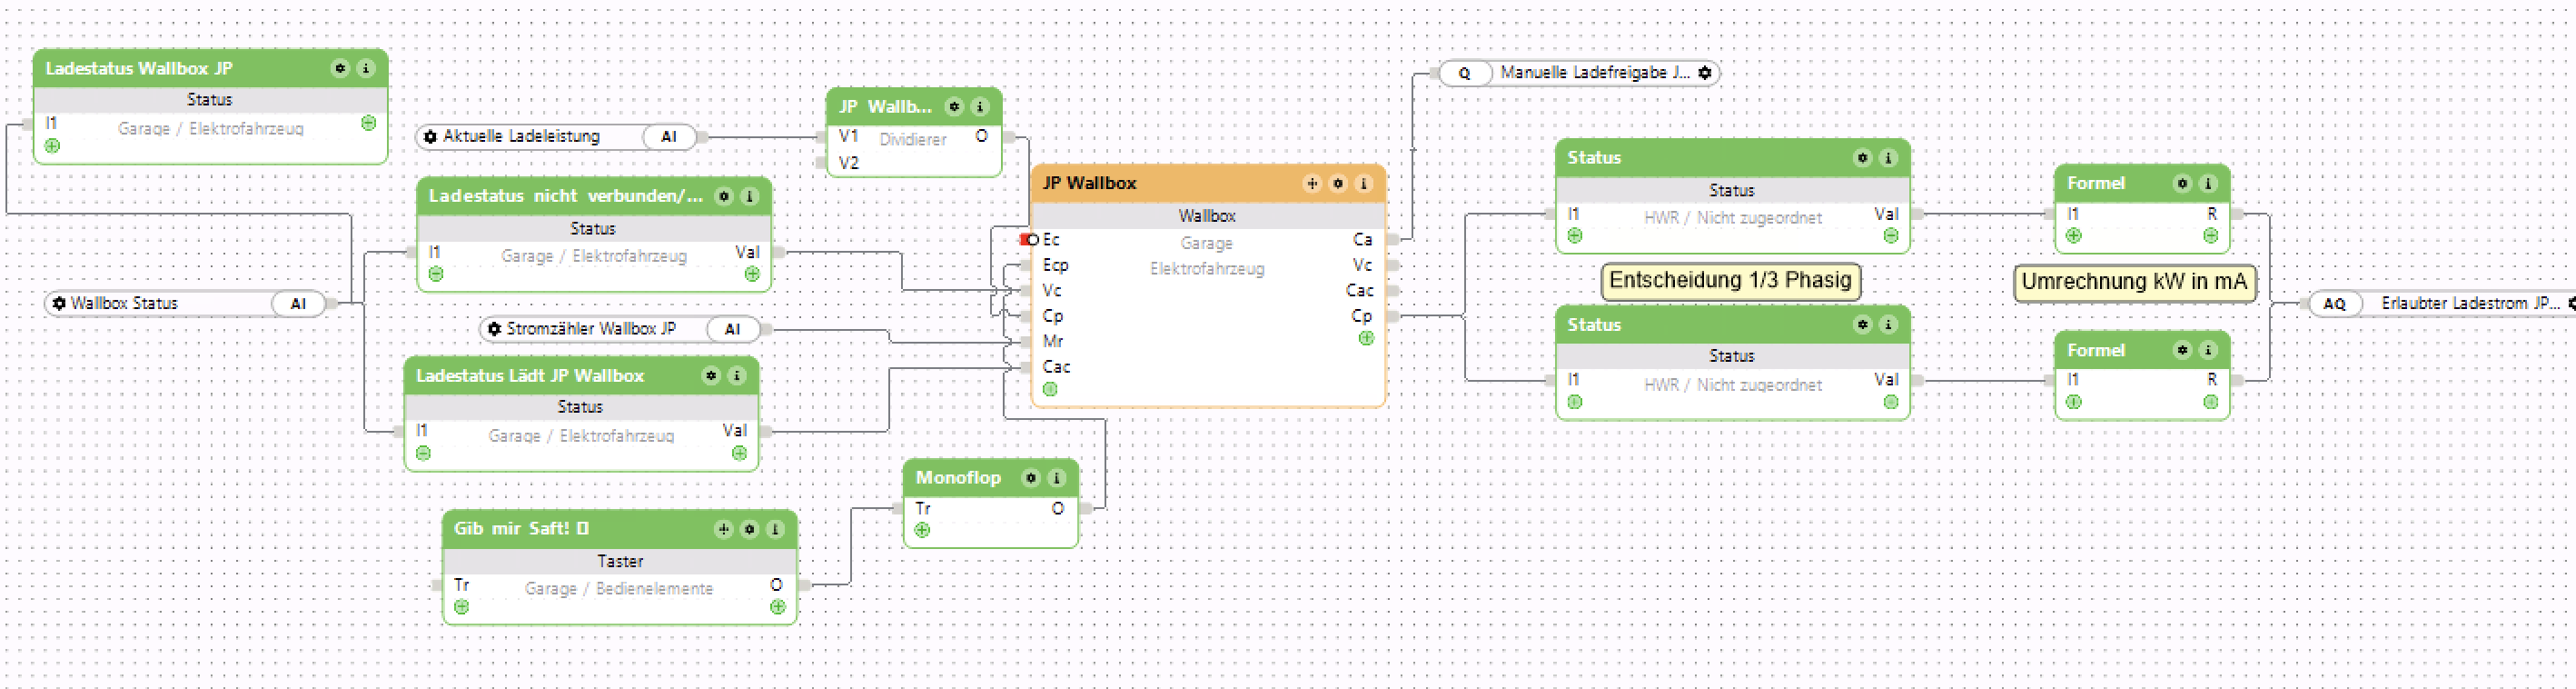
Task: Open gear icon on Manuelle Ladefreigabe output
Action: [1705, 73]
